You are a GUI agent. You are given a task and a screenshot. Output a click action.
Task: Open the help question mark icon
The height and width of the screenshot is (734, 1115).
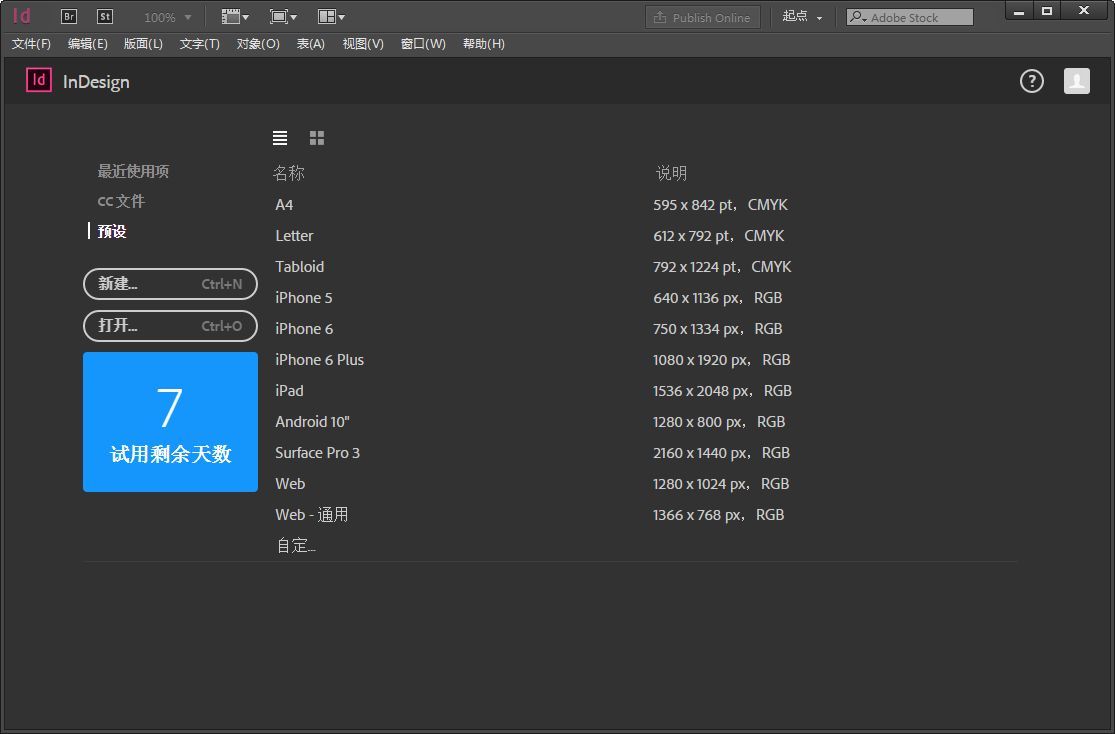(1031, 82)
